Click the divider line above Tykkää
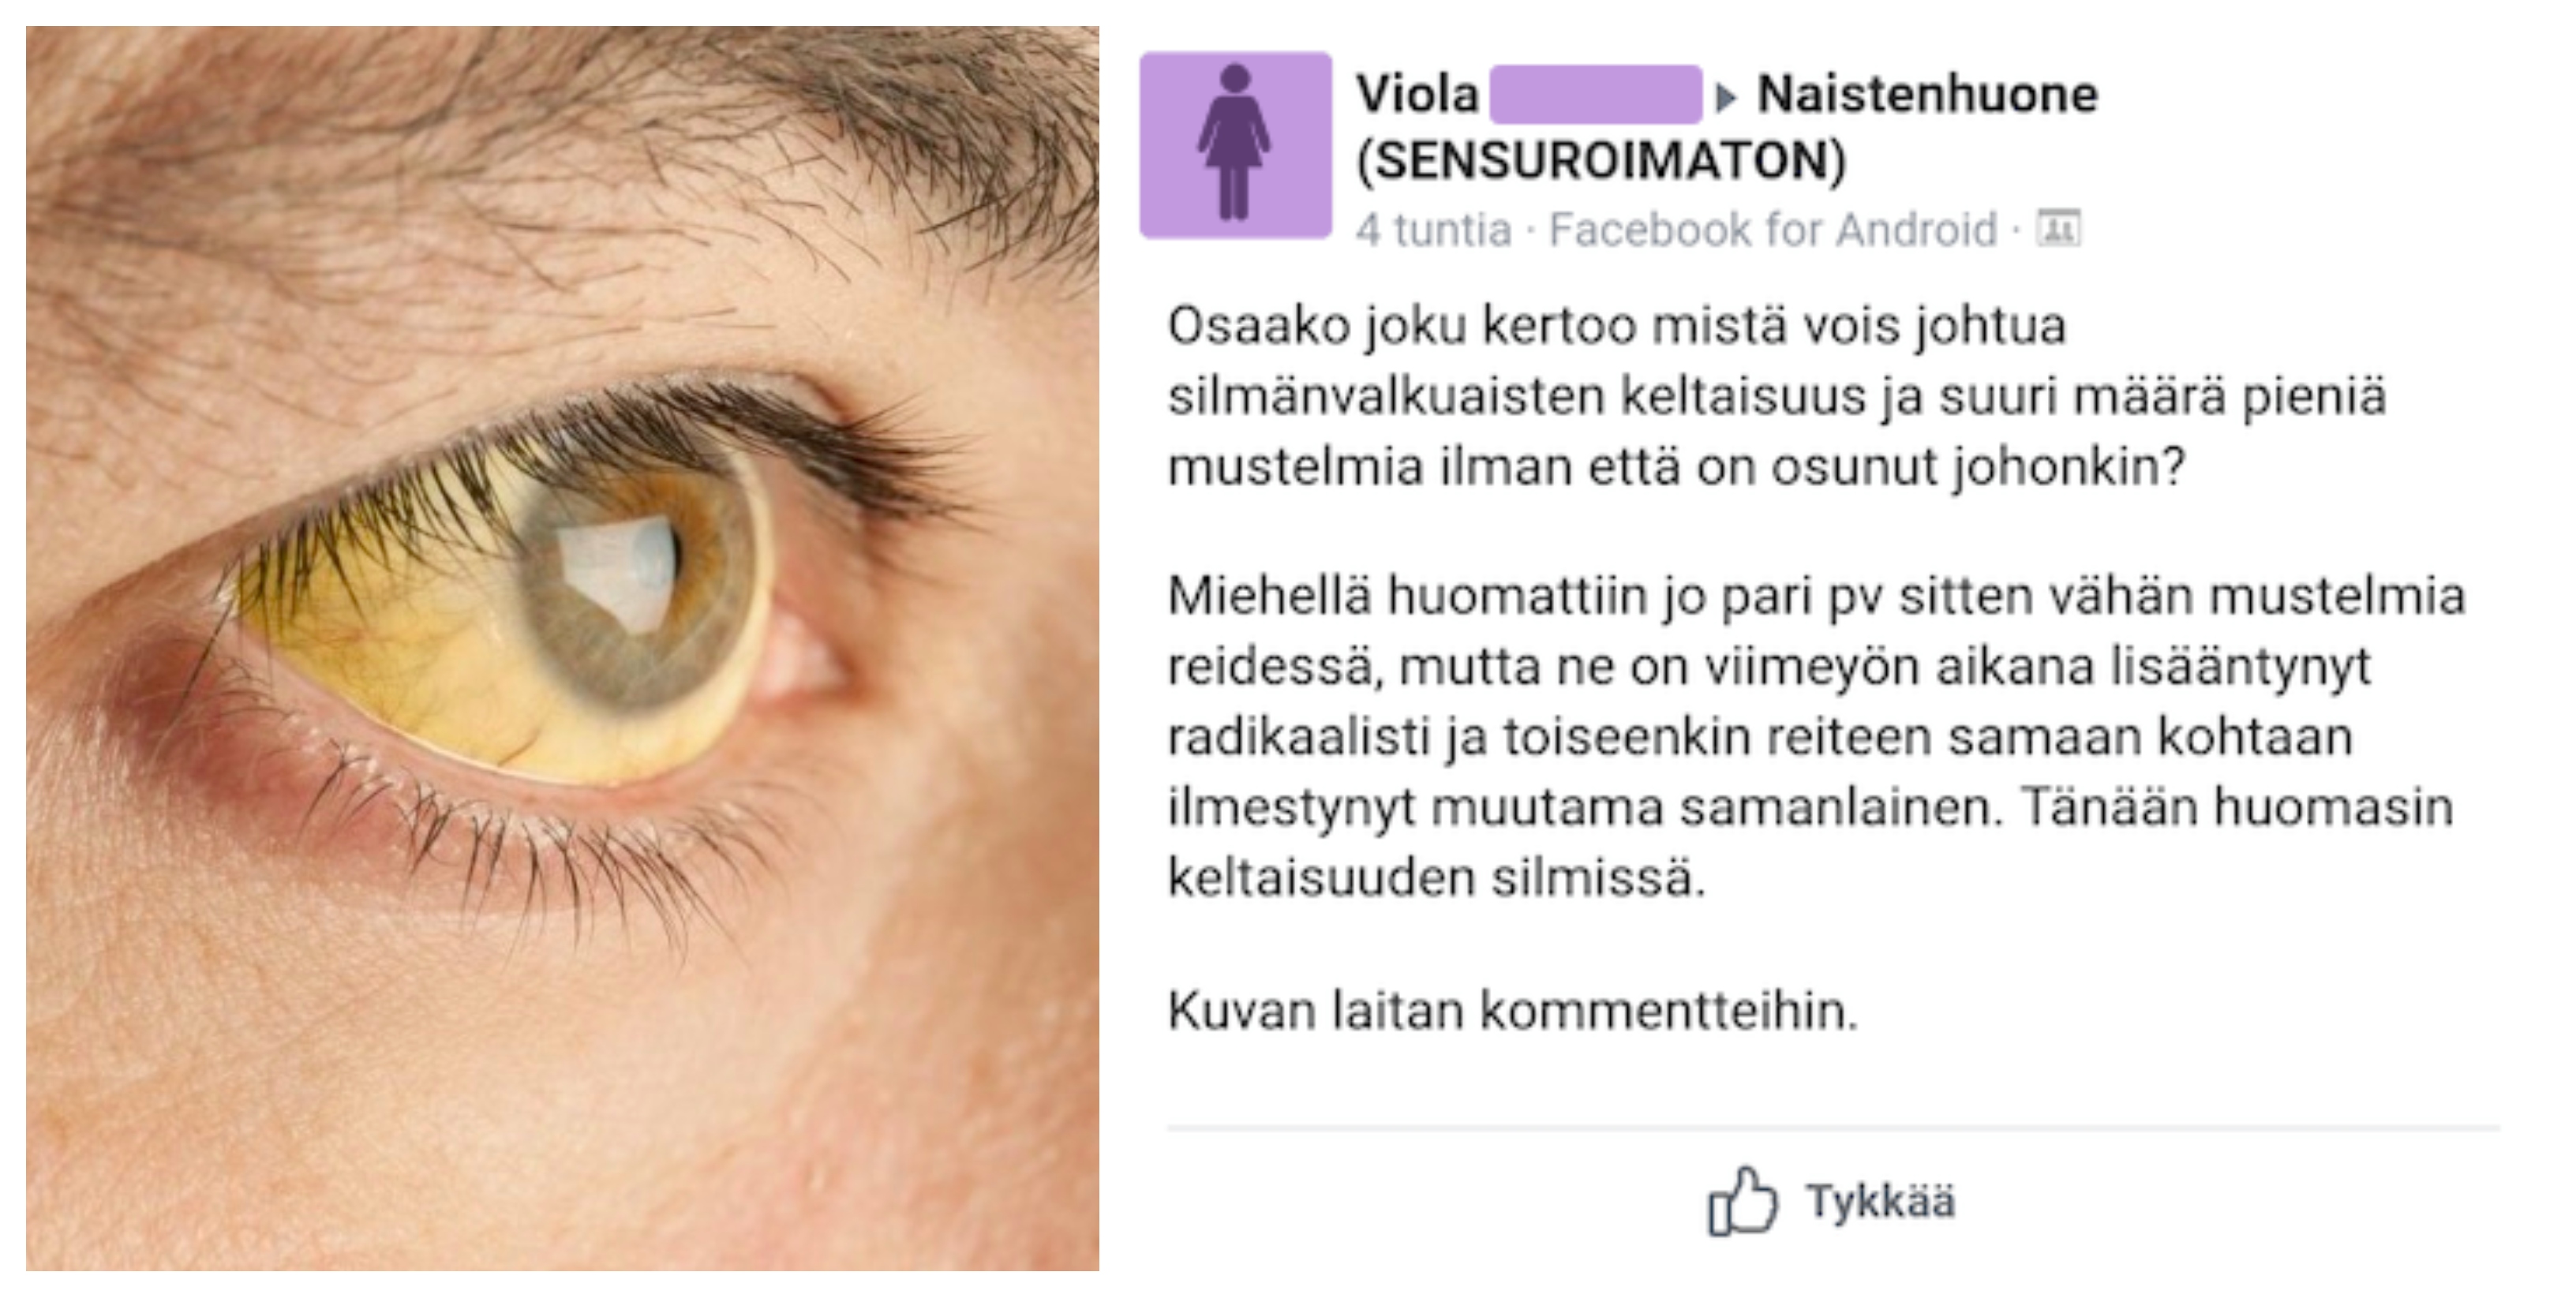2576x1298 pixels. [x=1833, y=1128]
